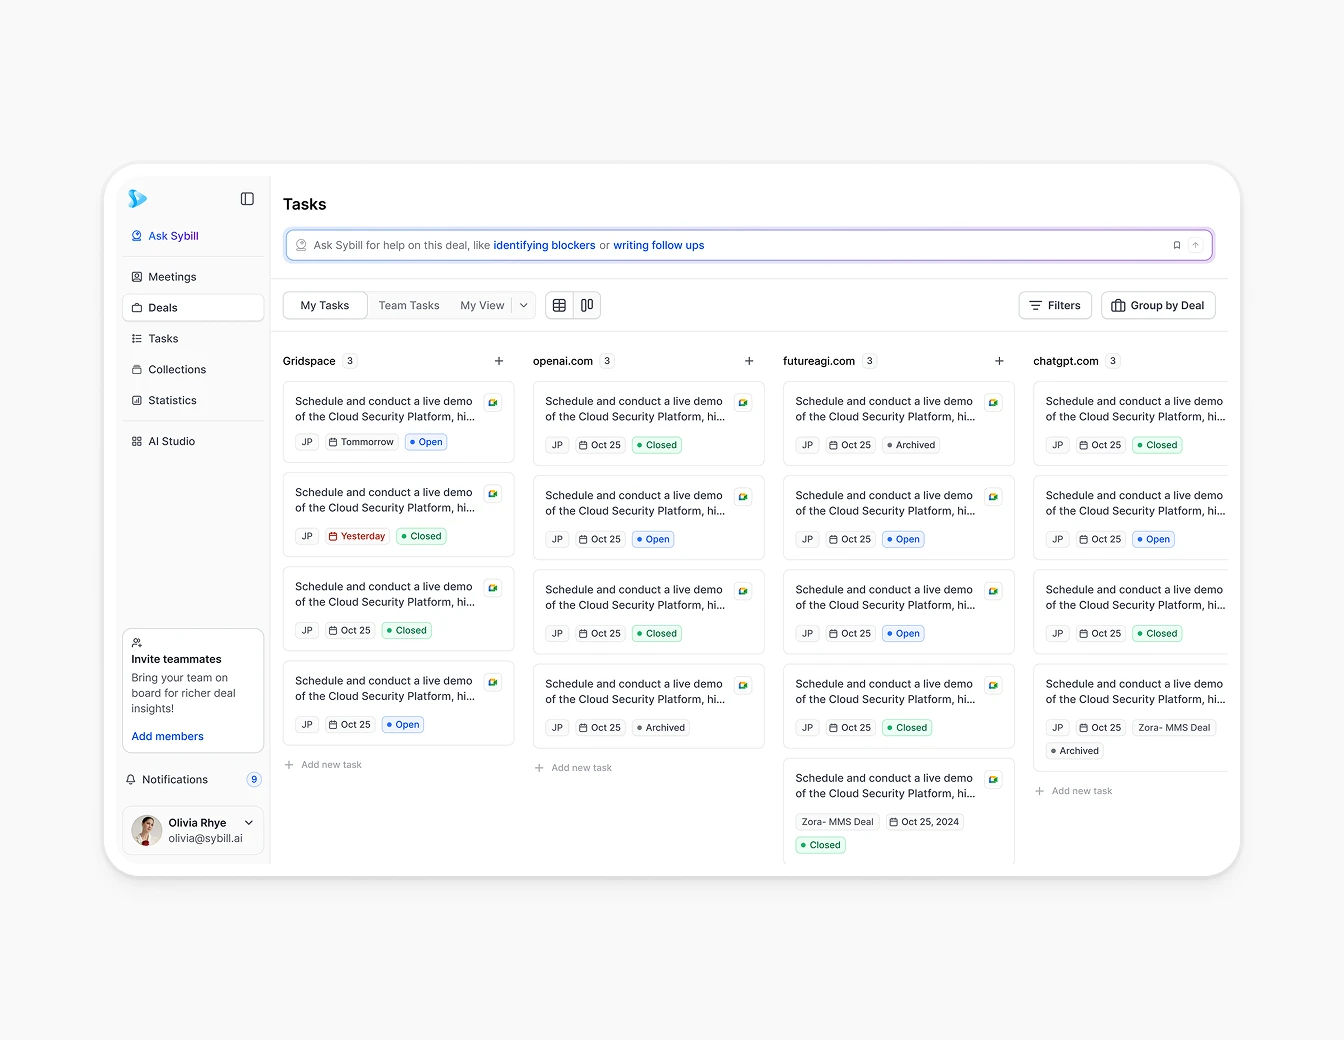This screenshot has width=1344, height=1040.
Task: Open the Collections section
Action: tap(177, 369)
